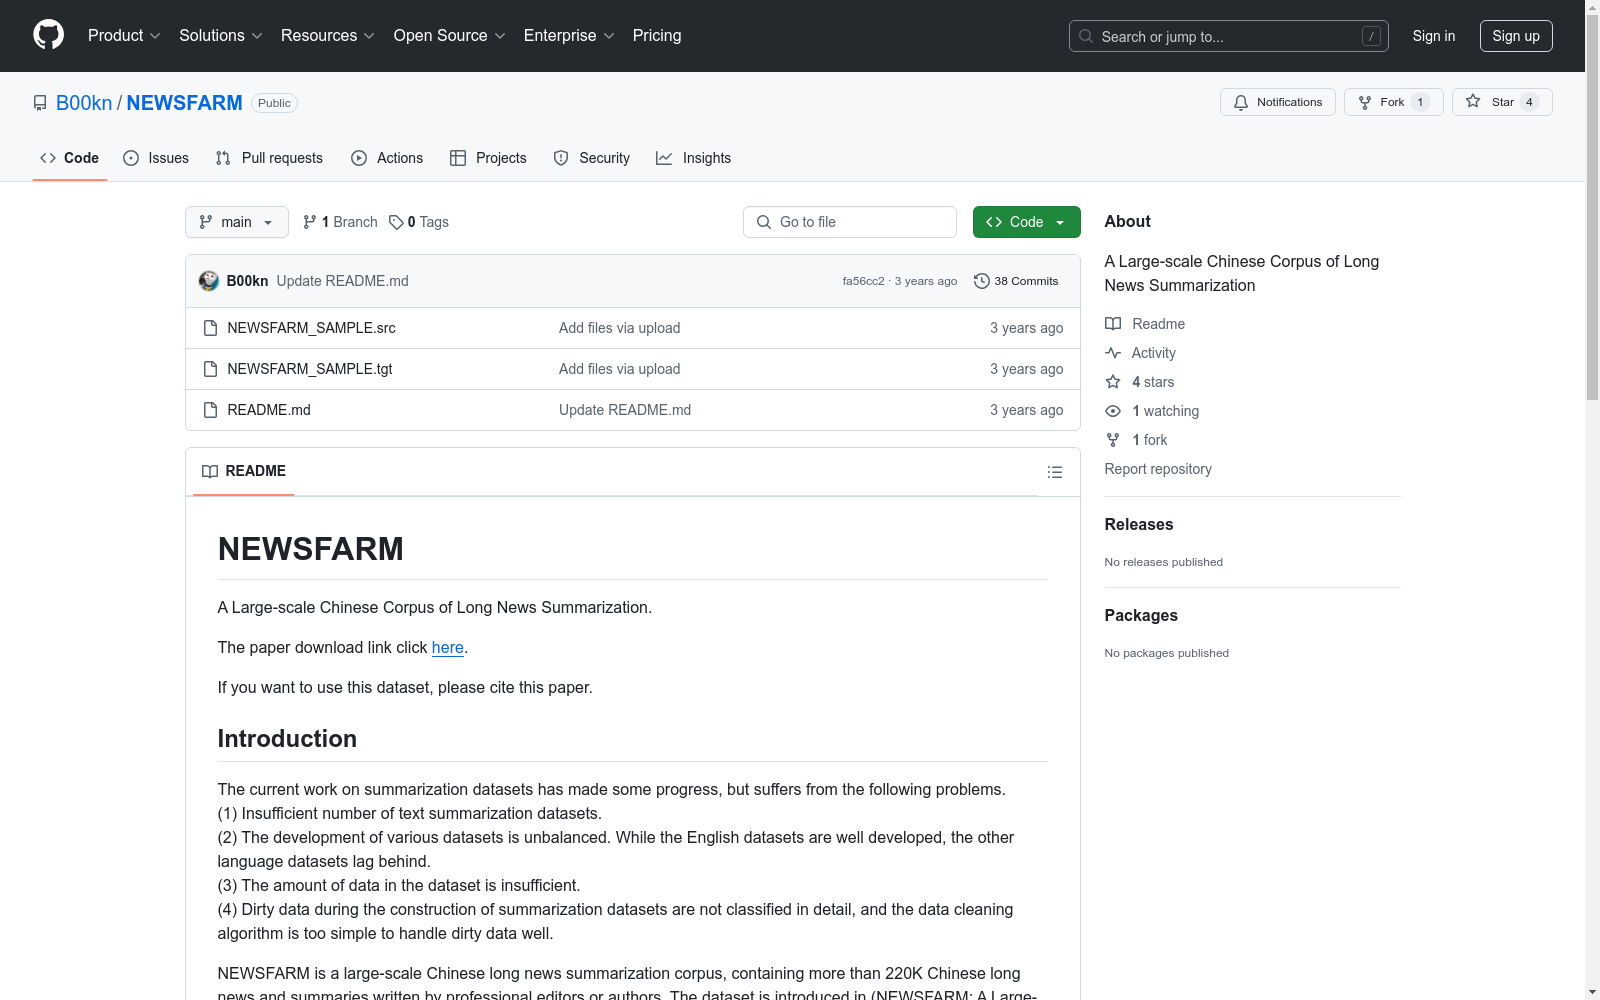
Task: Expand the Product menu
Action: (x=124, y=36)
